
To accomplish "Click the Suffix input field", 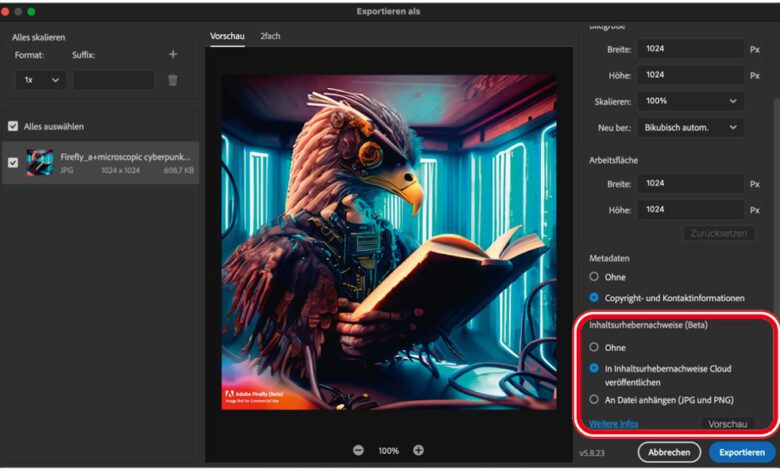I will 113,81.
